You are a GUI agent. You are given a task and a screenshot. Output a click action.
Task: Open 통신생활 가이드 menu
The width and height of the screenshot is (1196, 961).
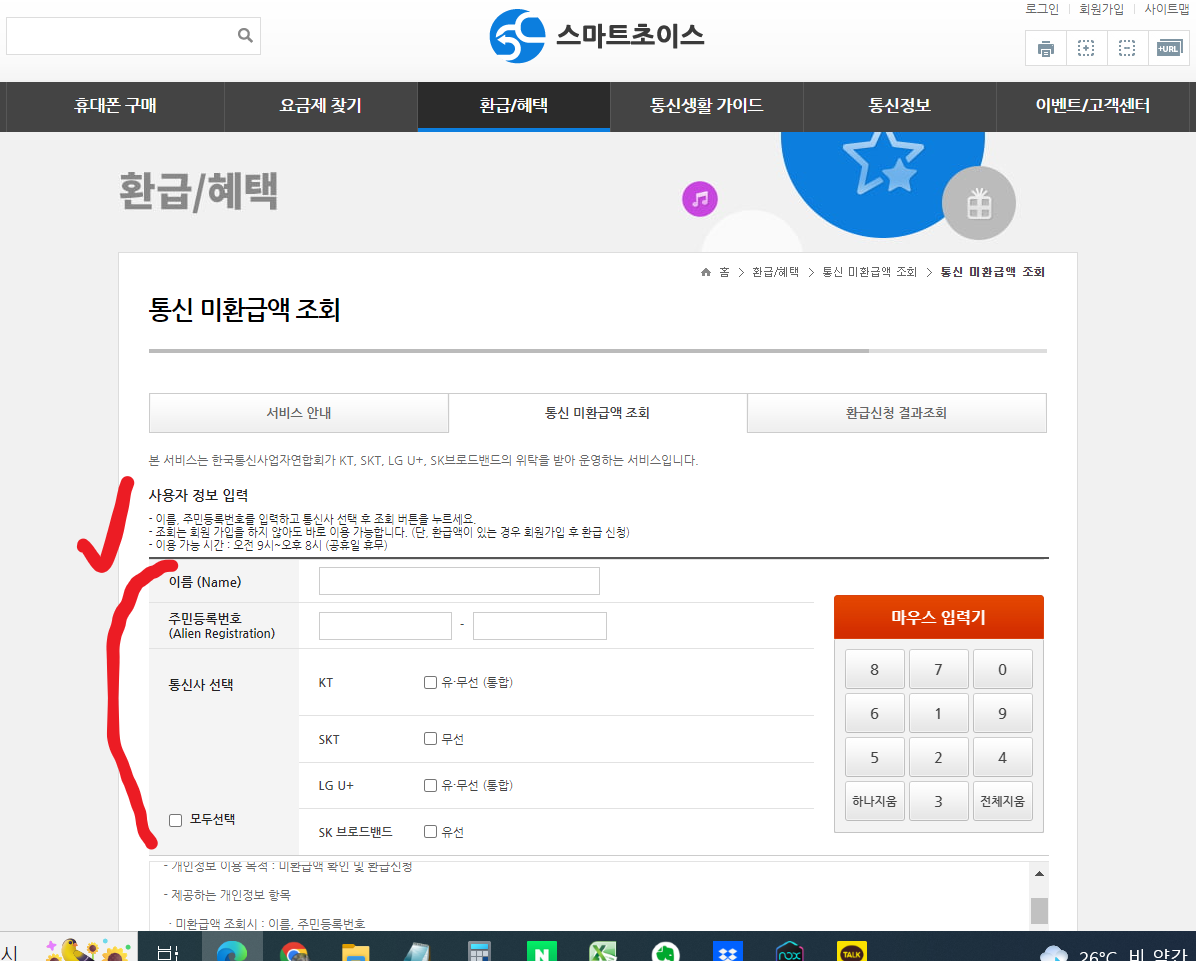click(x=707, y=105)
